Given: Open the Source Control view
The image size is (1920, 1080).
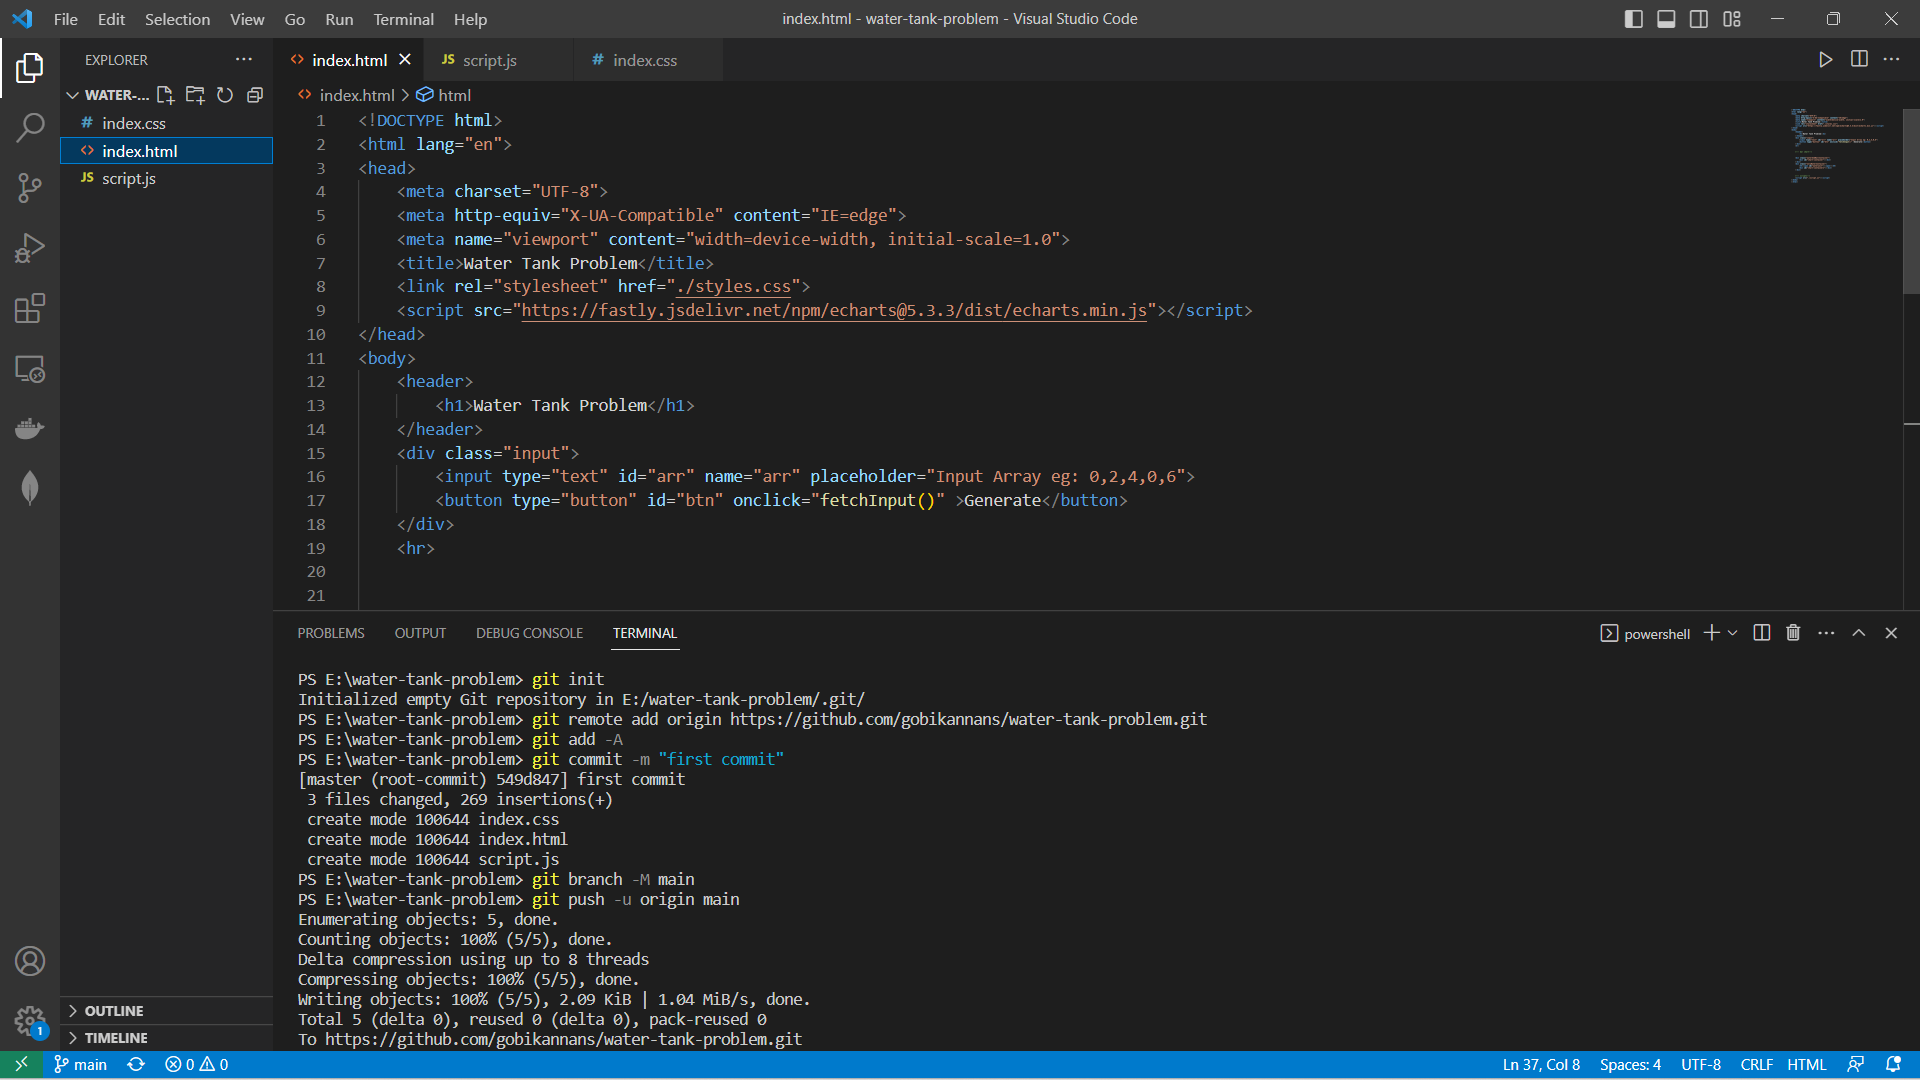Looking at the screenshot, I should click(30, 187).
